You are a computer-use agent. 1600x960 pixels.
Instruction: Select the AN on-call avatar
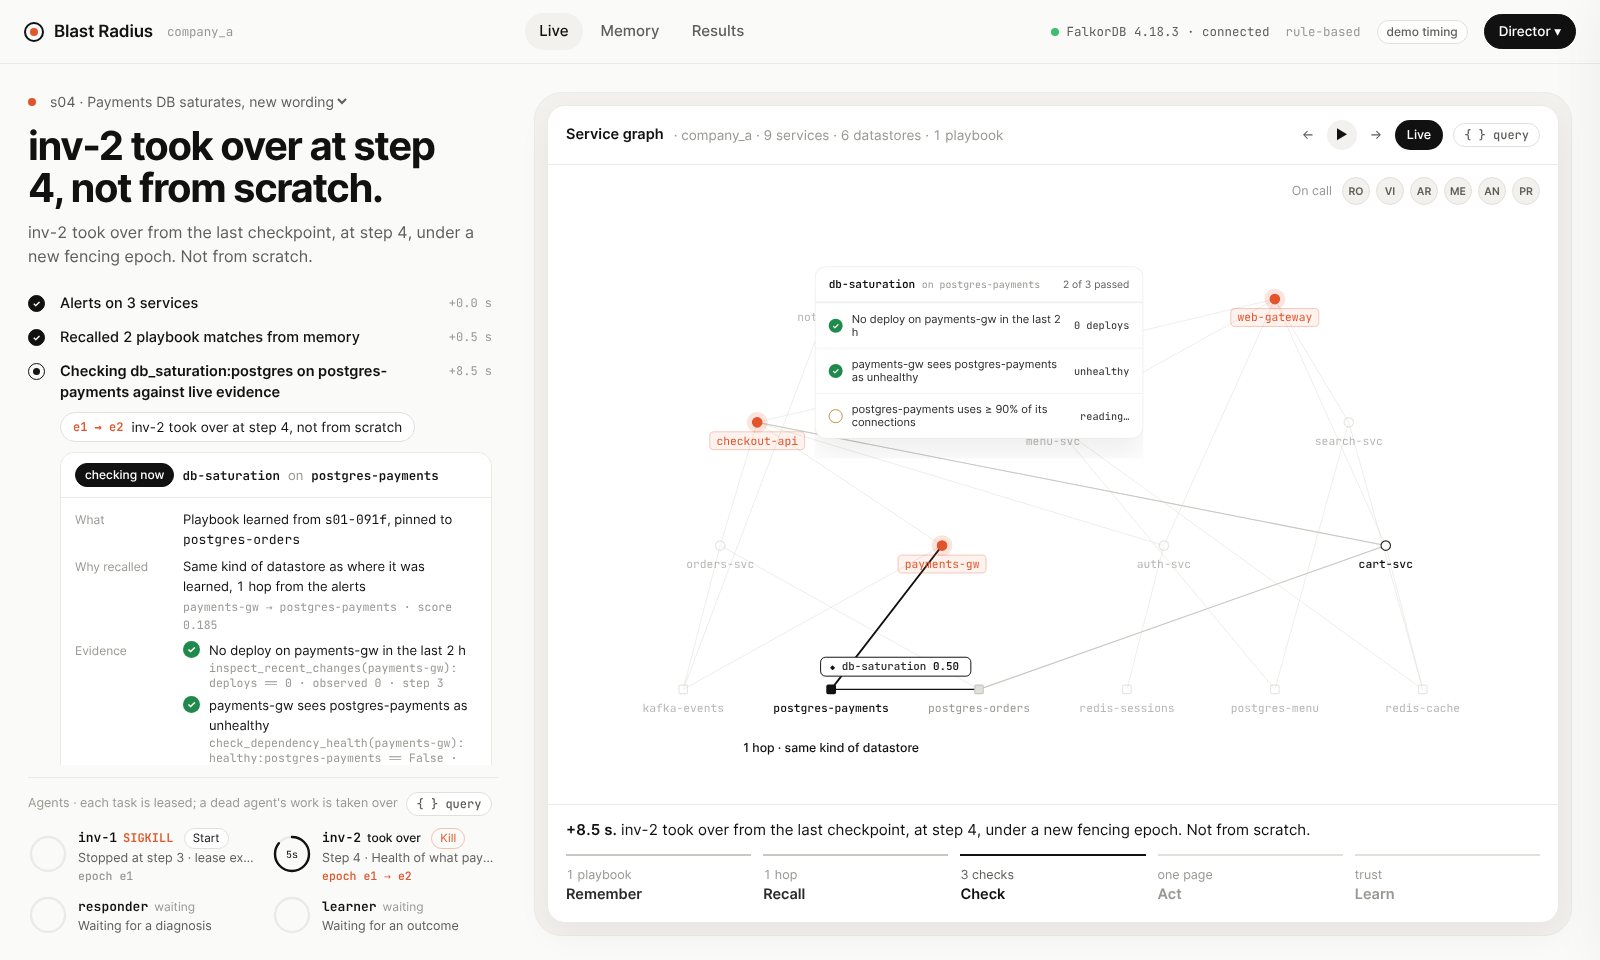coord(1492,191)
